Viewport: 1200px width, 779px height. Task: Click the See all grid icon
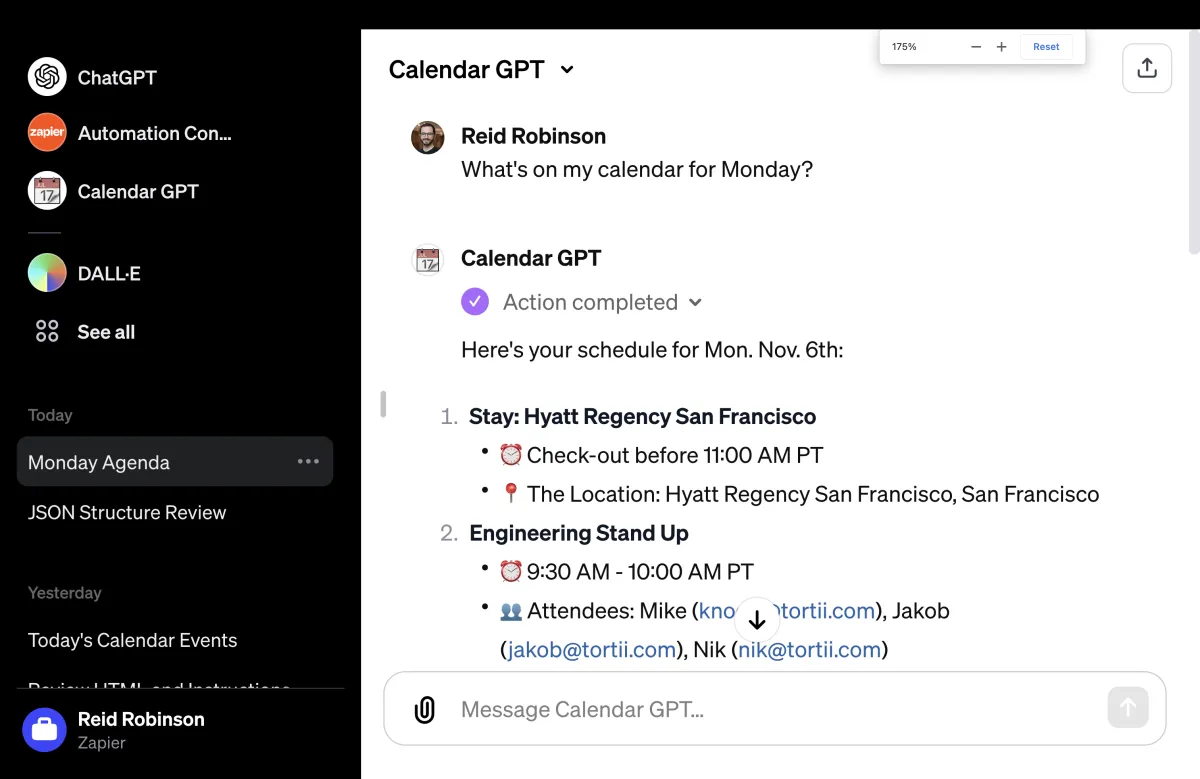(47, 332)
